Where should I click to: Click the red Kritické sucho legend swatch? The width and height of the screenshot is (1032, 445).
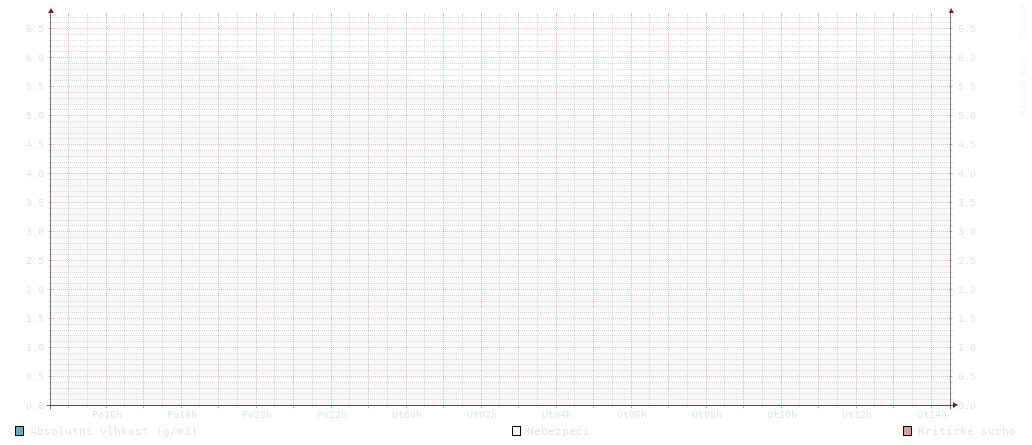907,431
